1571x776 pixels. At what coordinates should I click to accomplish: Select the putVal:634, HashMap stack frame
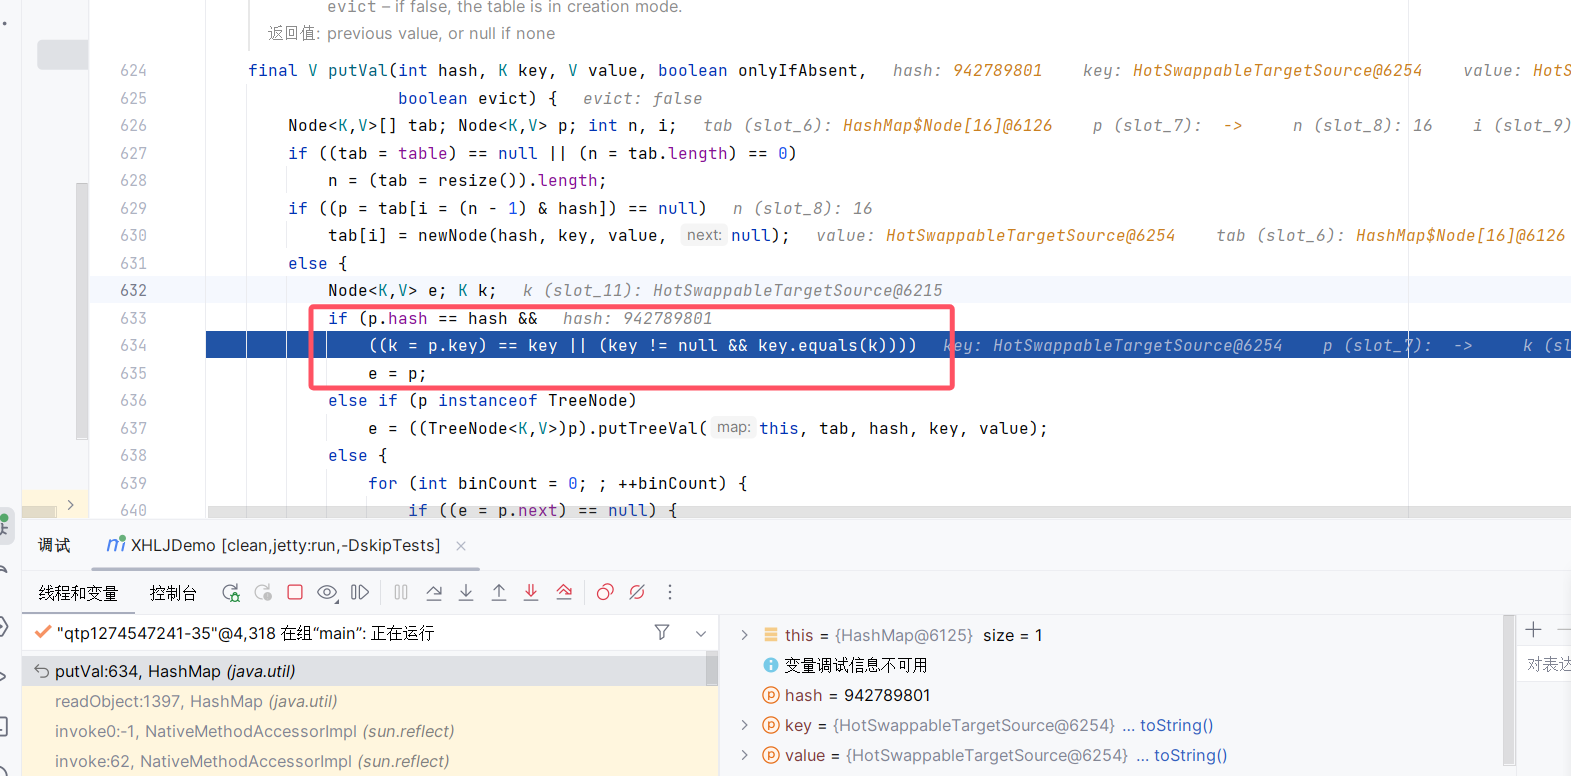coord(364,671)
